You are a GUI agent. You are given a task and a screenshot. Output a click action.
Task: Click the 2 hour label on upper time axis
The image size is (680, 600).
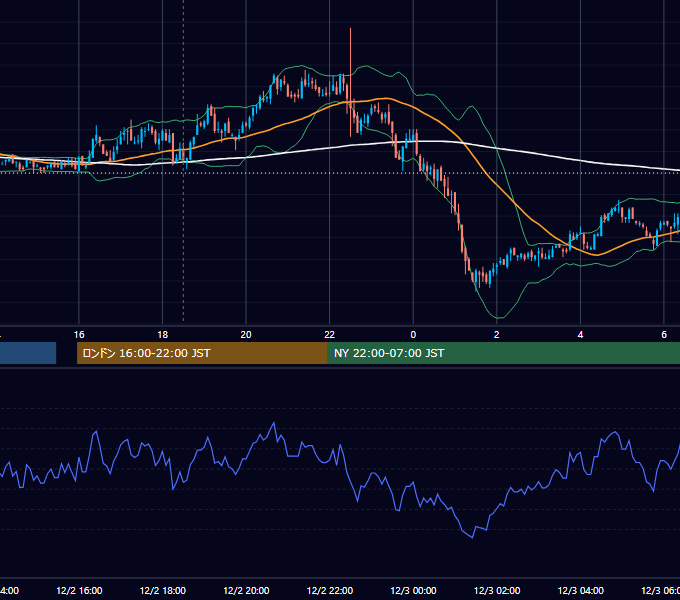[497, 335]
